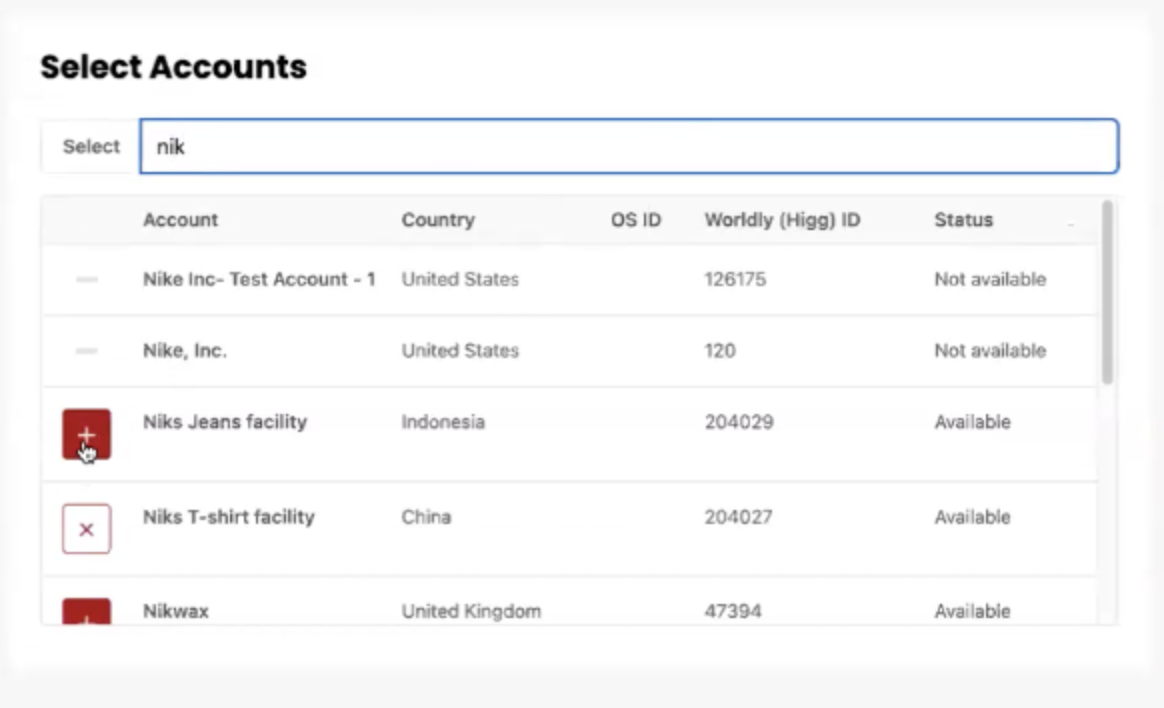Click the Higg ID 47394

(733, 611)
